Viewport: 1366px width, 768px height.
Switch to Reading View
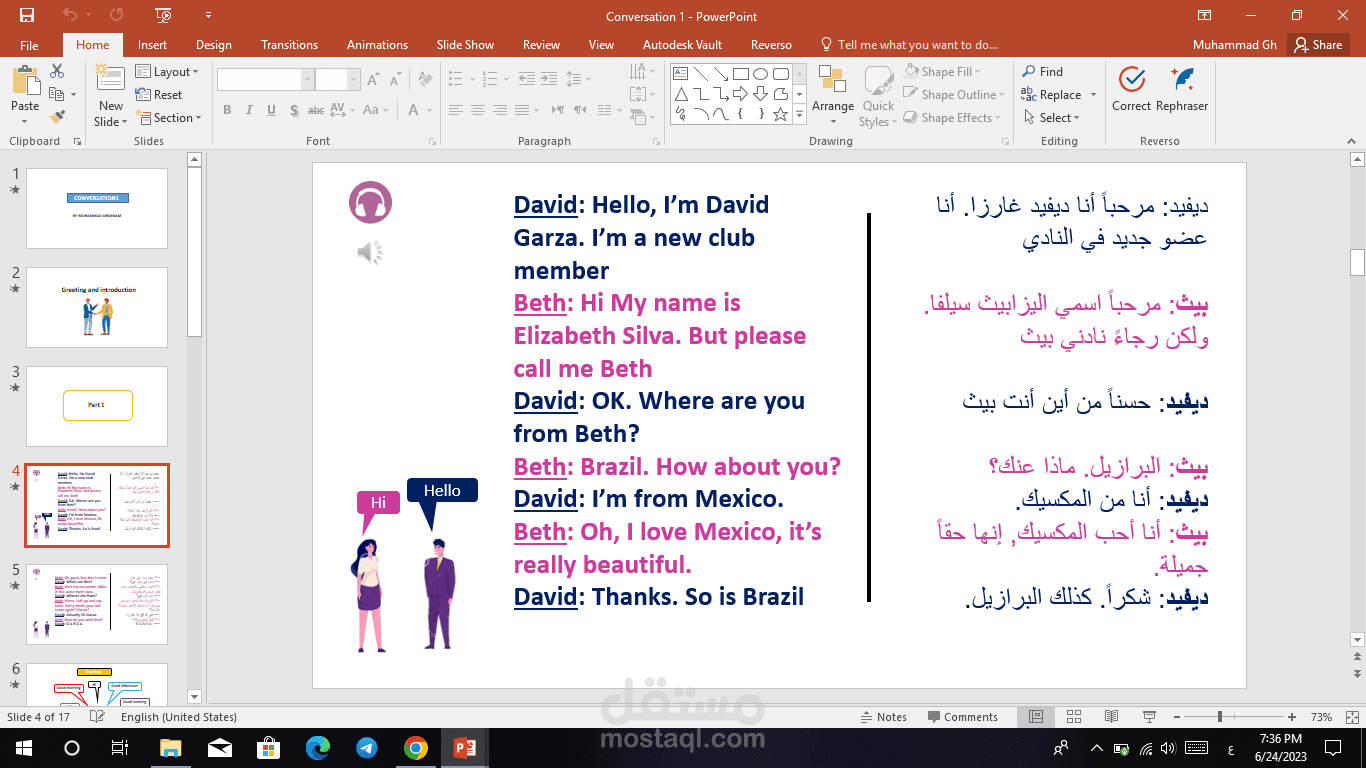point(1111,717)
